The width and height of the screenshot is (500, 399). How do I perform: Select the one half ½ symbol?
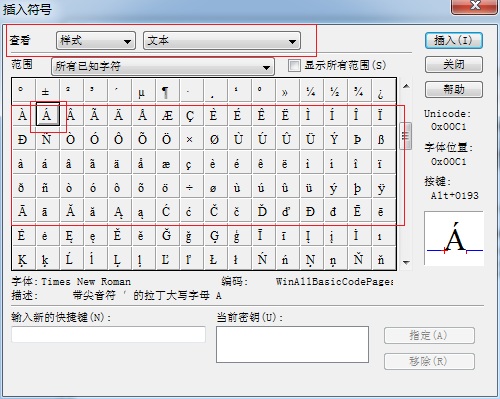(x=335, y=90)
